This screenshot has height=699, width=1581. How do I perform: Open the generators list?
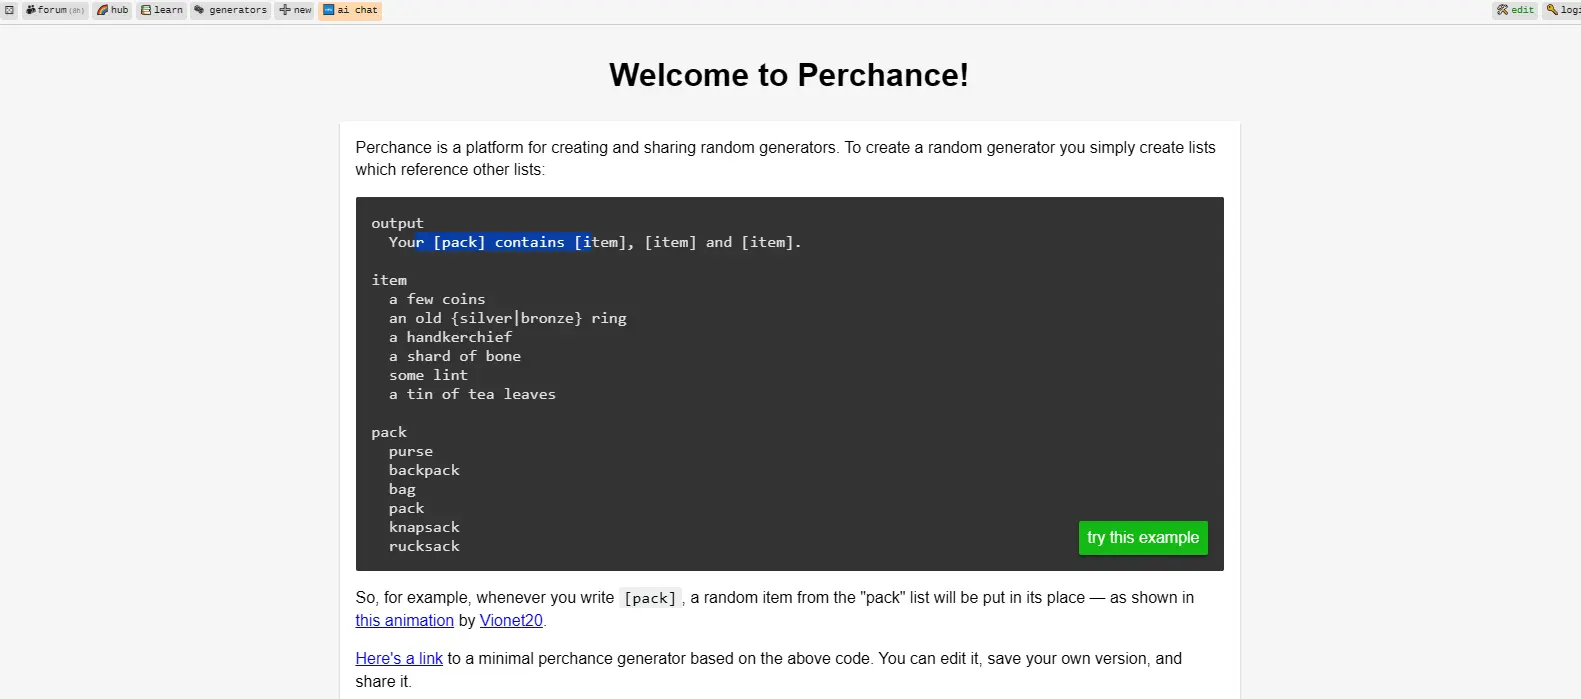coord(231,10)
